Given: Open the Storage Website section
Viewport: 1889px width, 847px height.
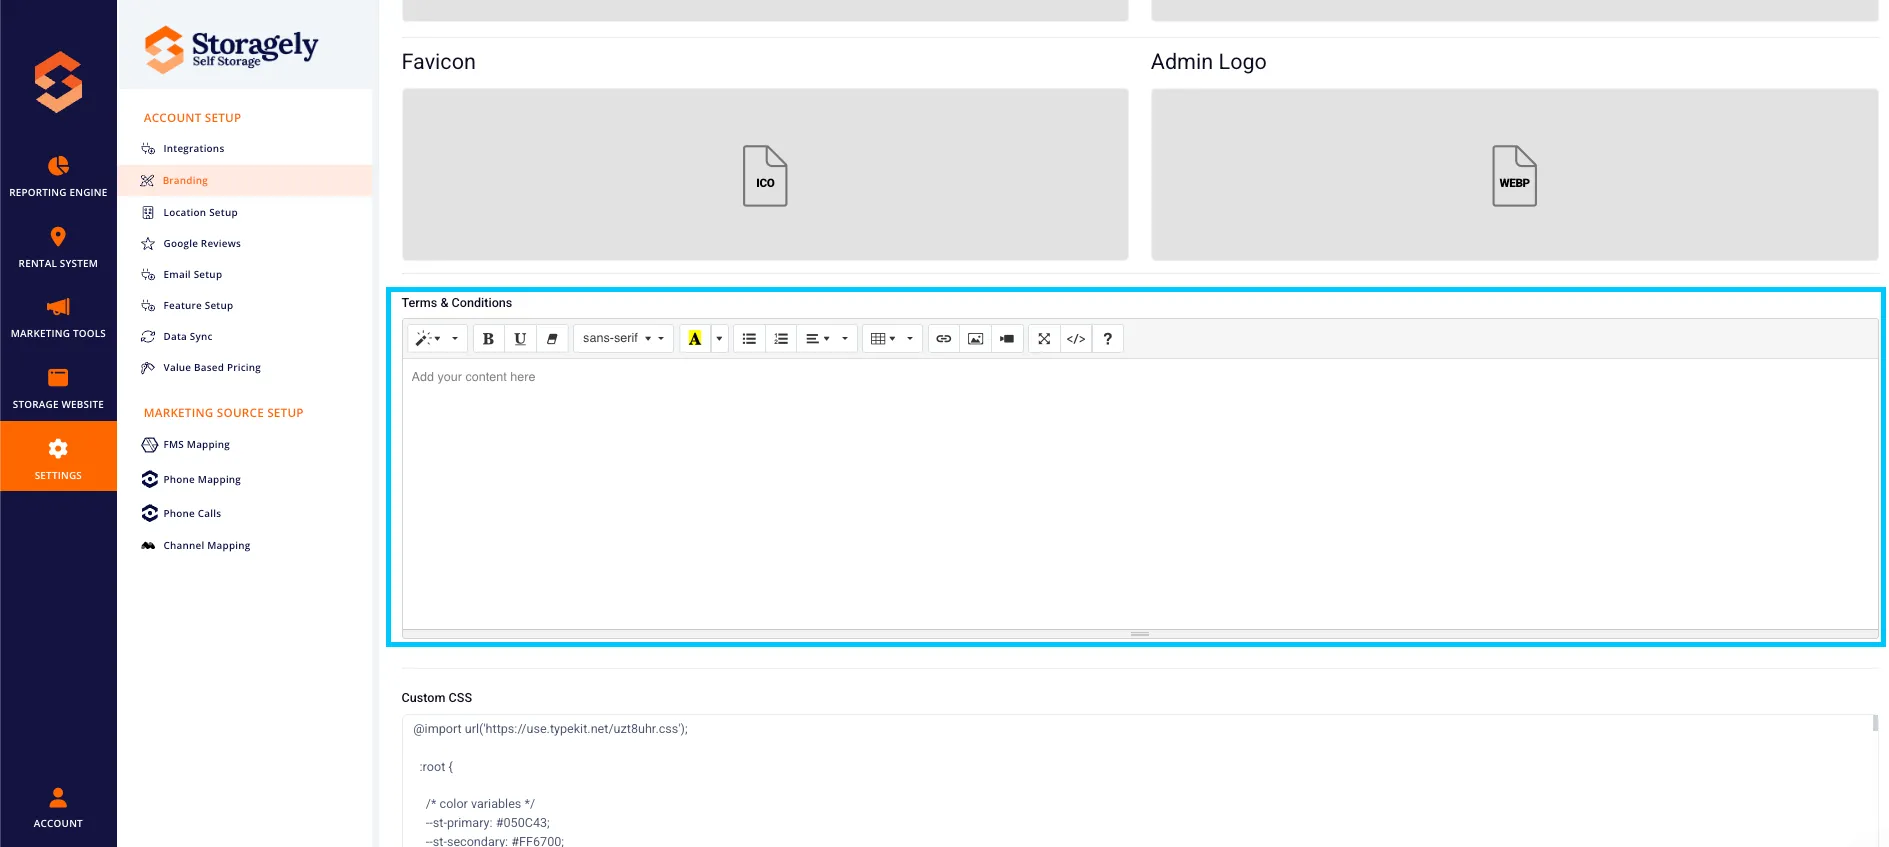Looking at the screenshot, I should (58, 388).
